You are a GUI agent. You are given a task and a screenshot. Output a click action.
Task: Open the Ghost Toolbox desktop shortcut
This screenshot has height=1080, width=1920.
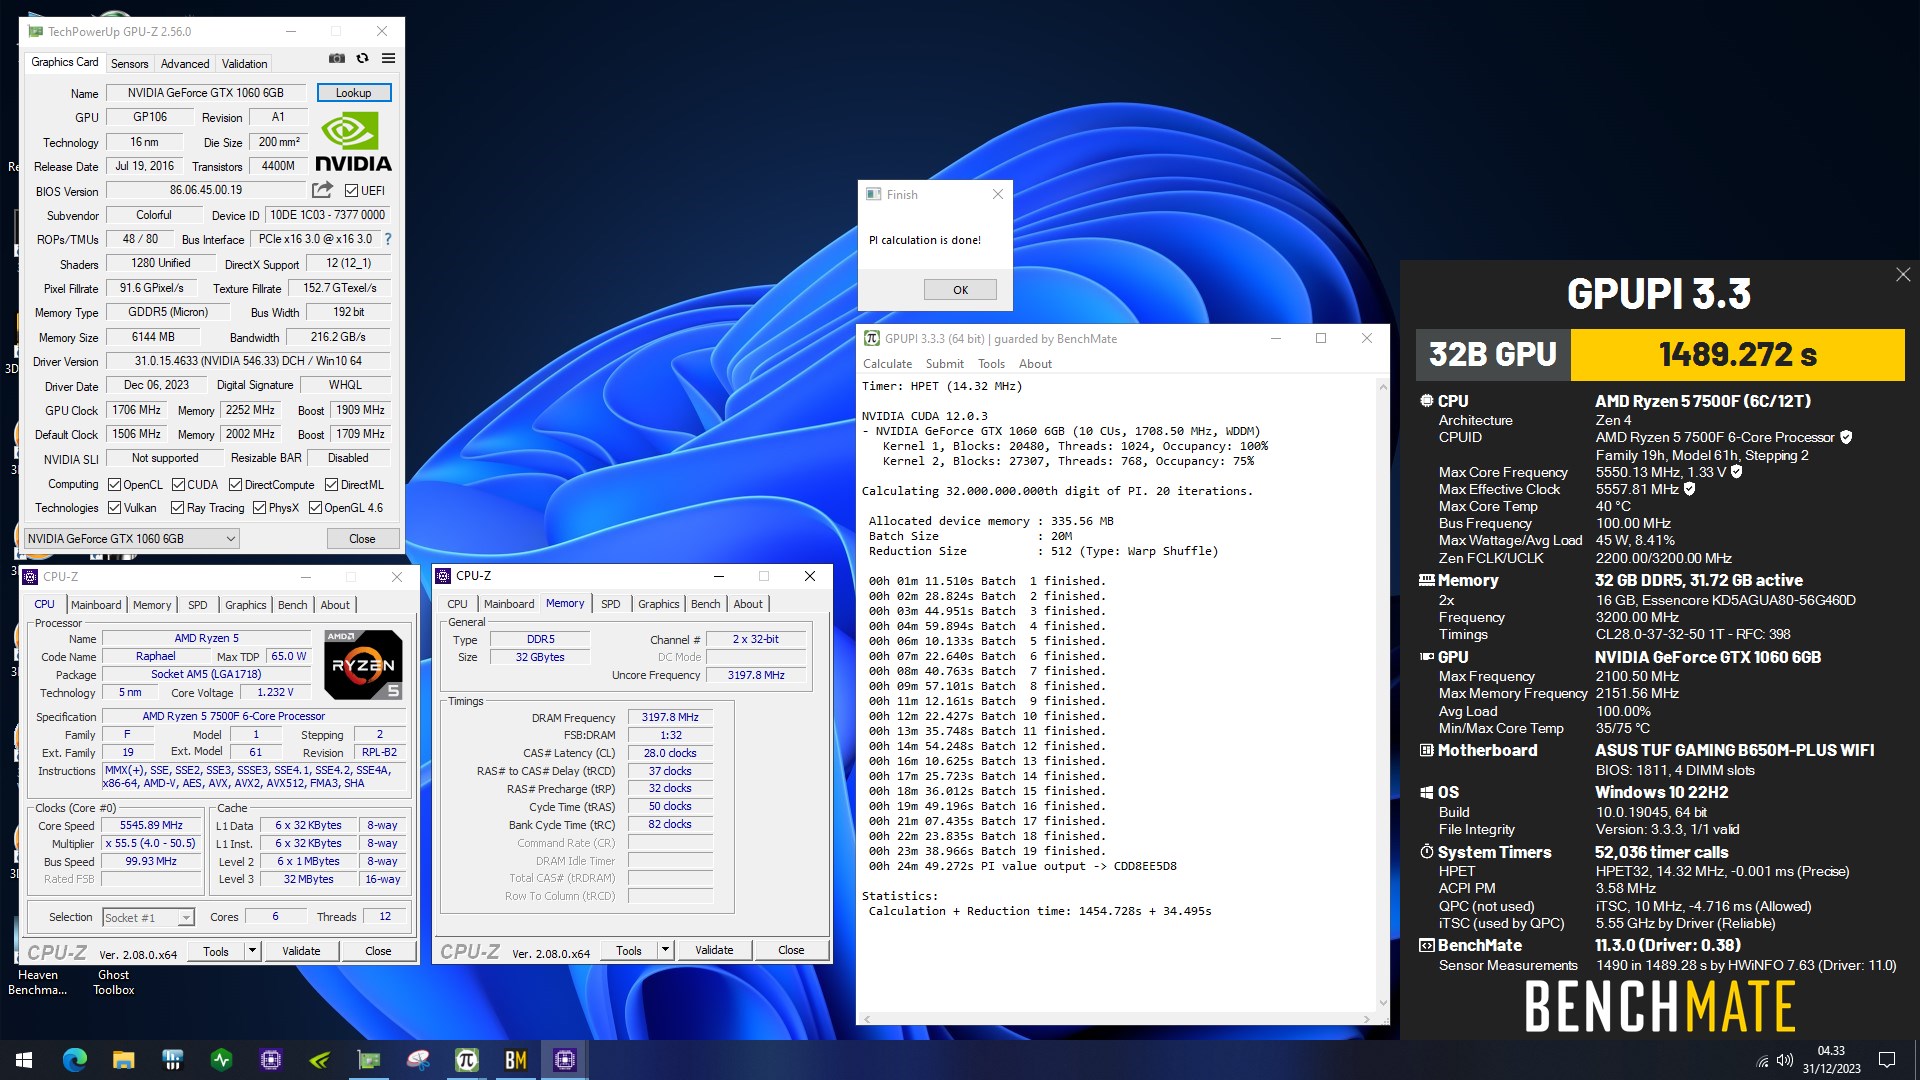pyautogui.click(x=114, y=982)
